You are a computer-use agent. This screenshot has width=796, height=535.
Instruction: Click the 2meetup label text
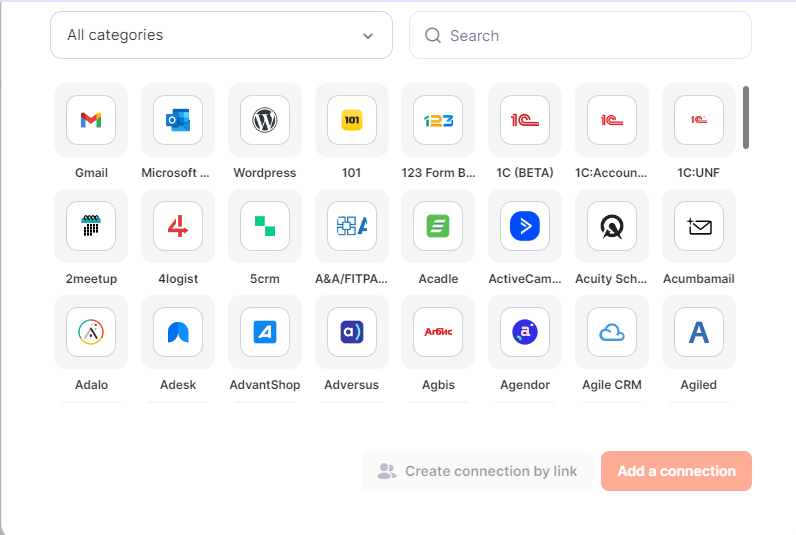tap(91, 279)
